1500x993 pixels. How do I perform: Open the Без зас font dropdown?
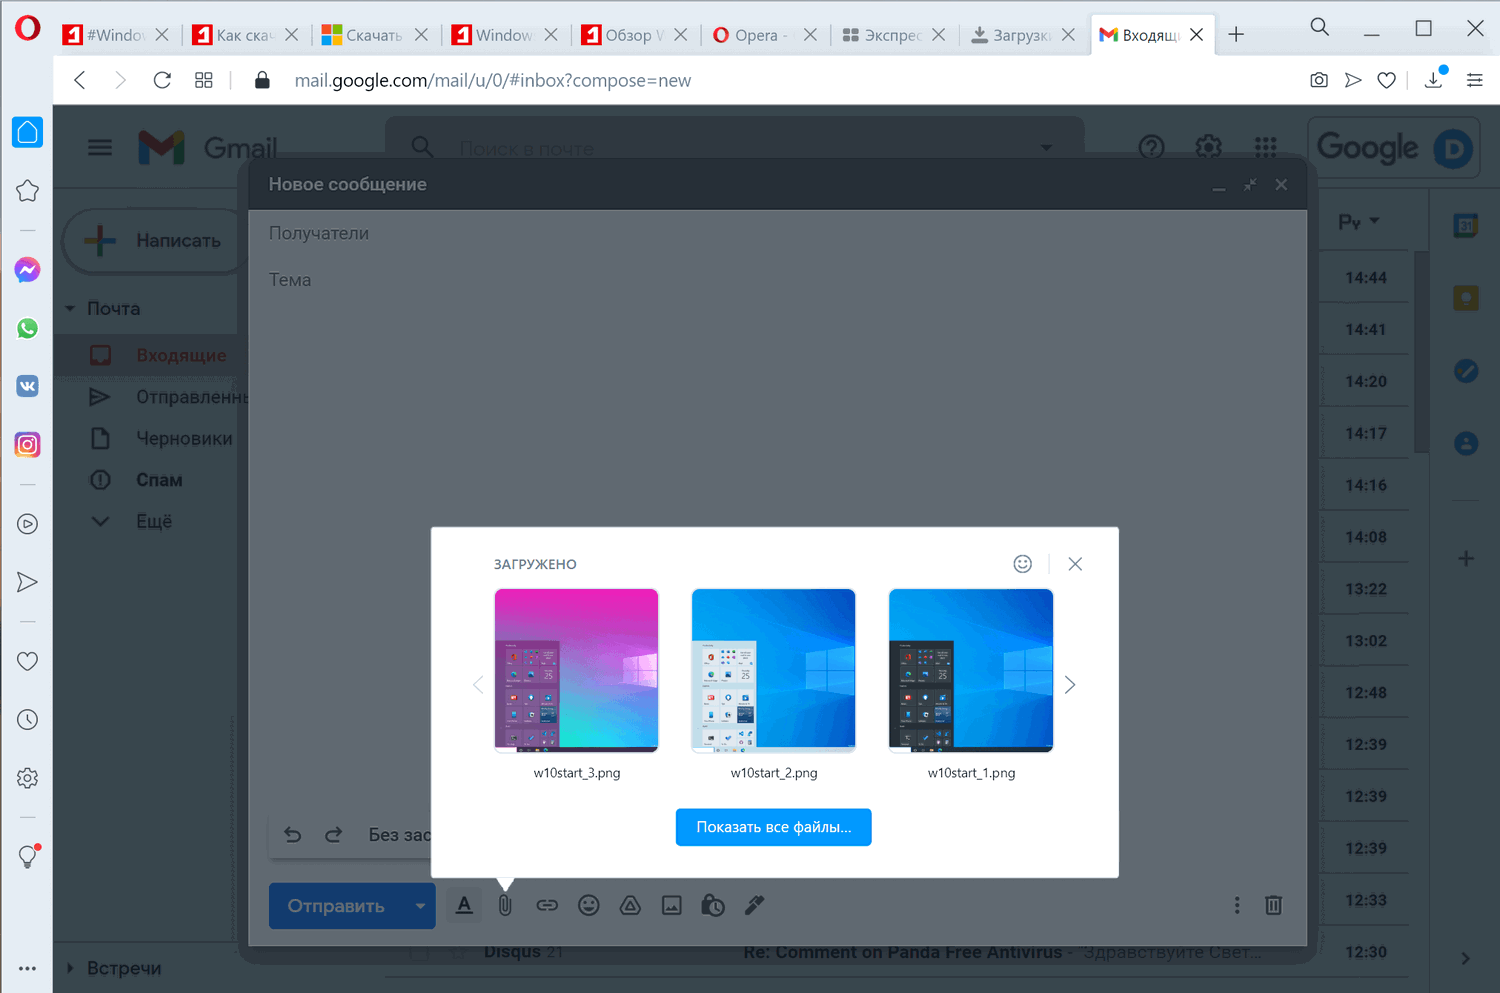coord(400,835)
